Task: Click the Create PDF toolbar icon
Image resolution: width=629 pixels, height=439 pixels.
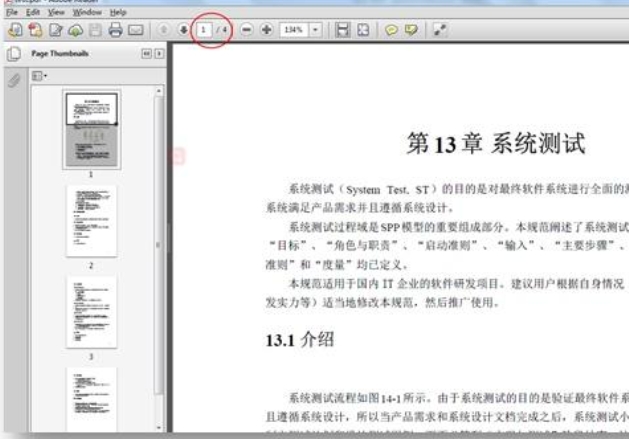Action: point(35,30)
